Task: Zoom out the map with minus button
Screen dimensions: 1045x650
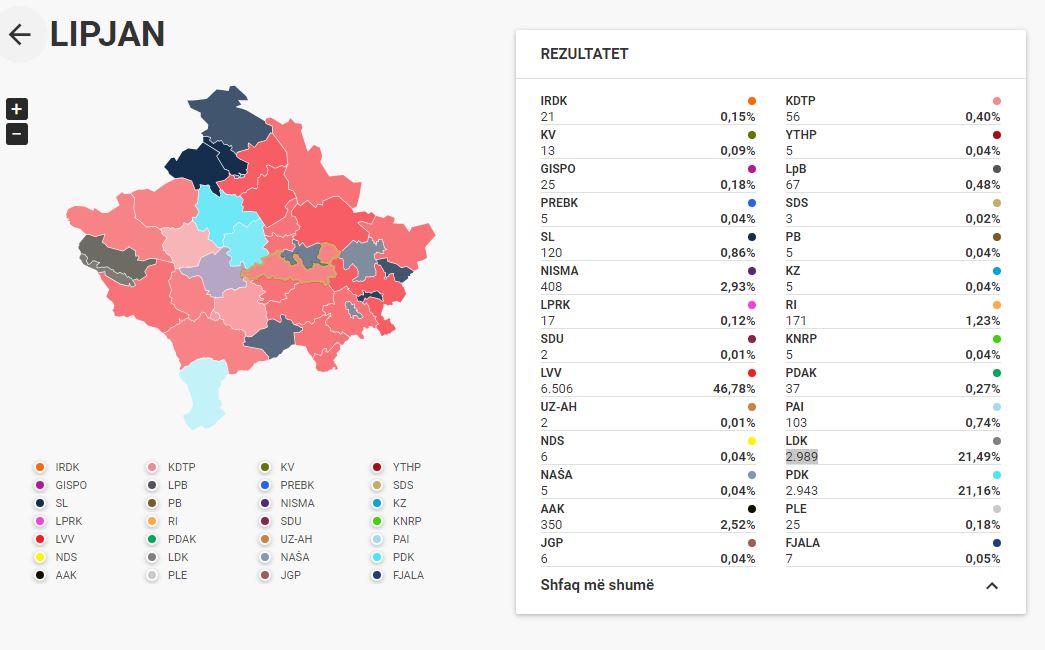Action: click(17, 134)
